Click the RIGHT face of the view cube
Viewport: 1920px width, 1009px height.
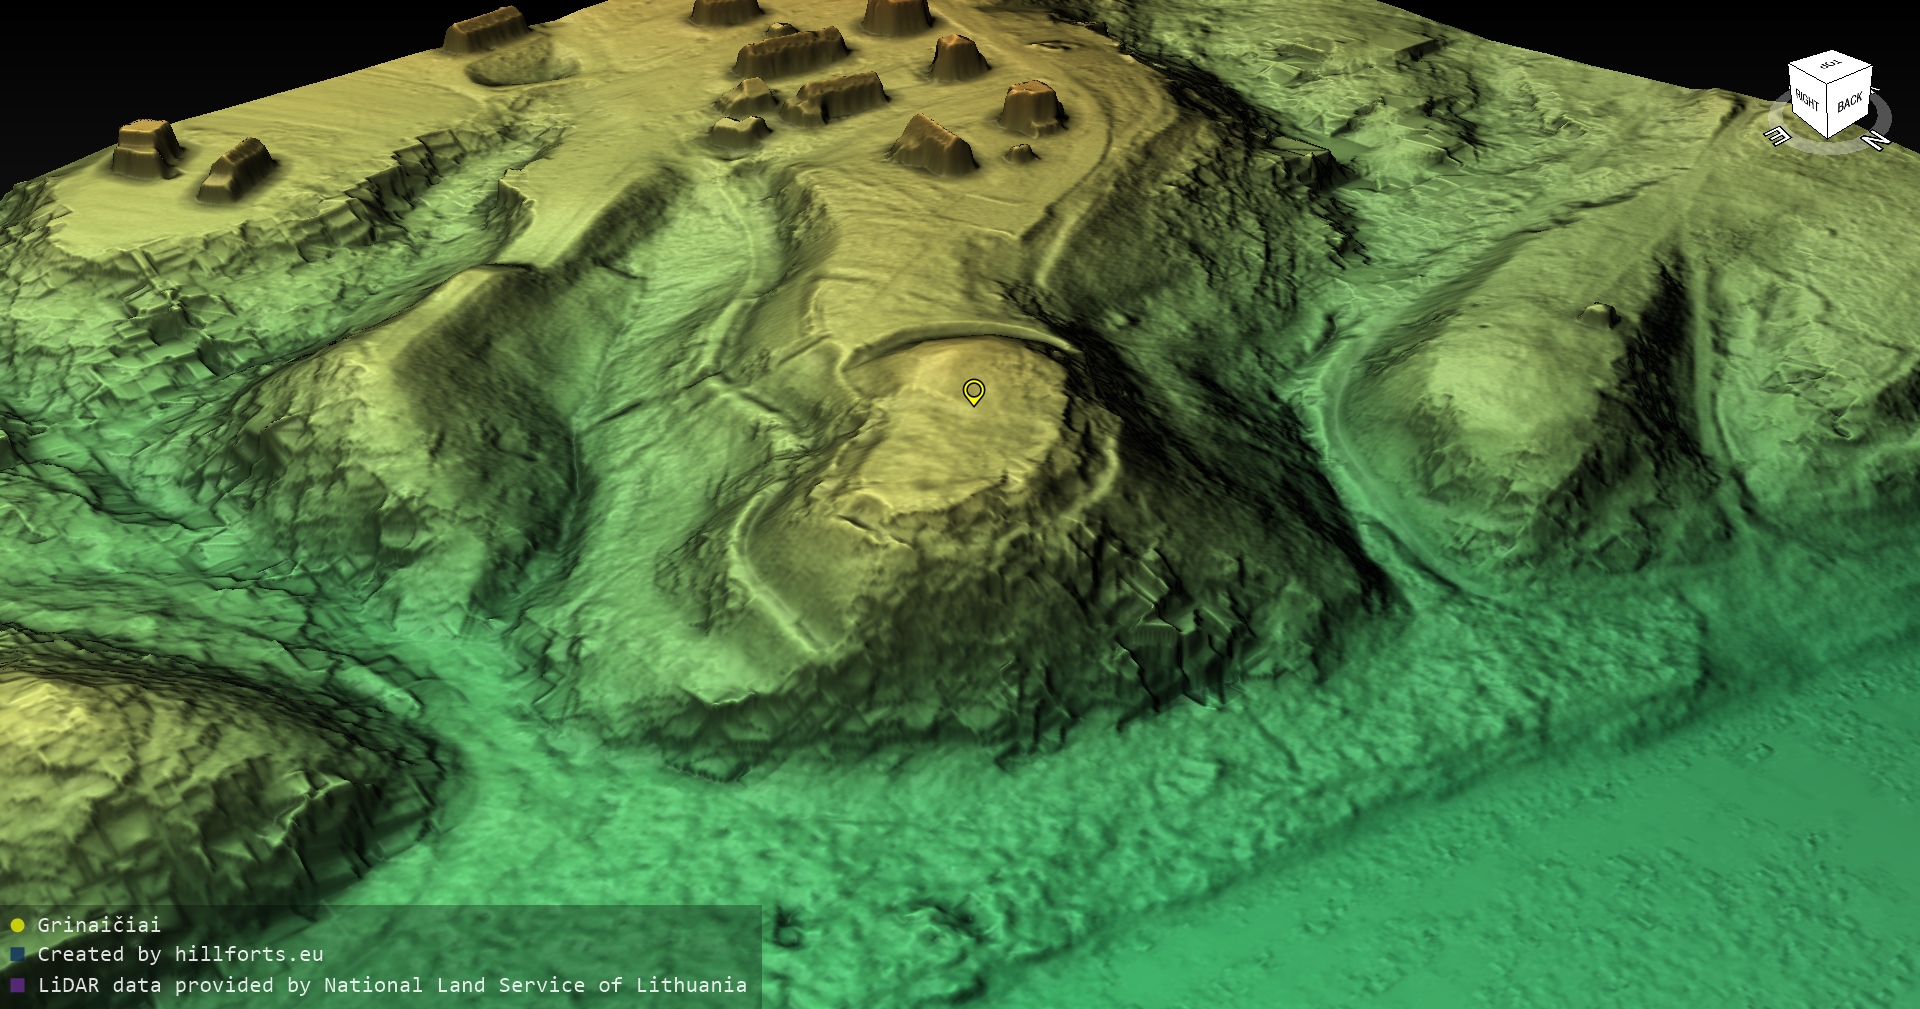[x=1808, y=98]
